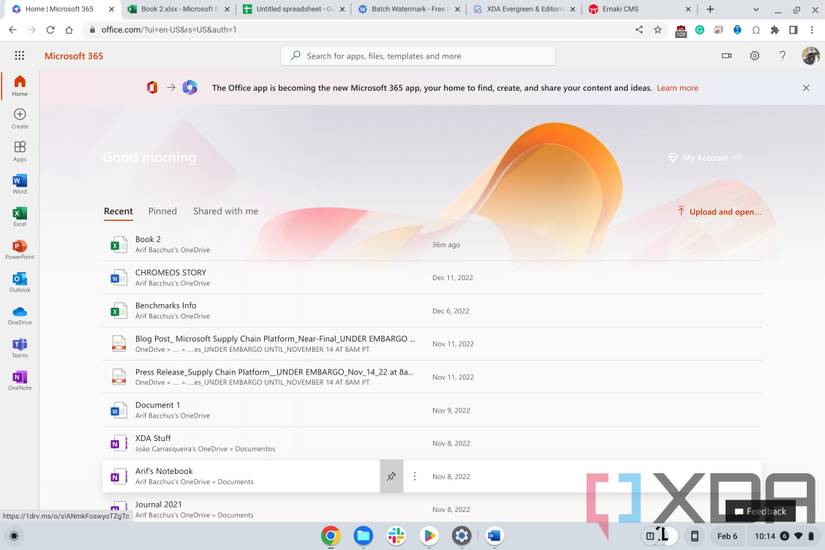Open the Journal 2021 notebook
The width and height of the screenshot is (825, 550).
pyautogui.click(x=432, y=509)
